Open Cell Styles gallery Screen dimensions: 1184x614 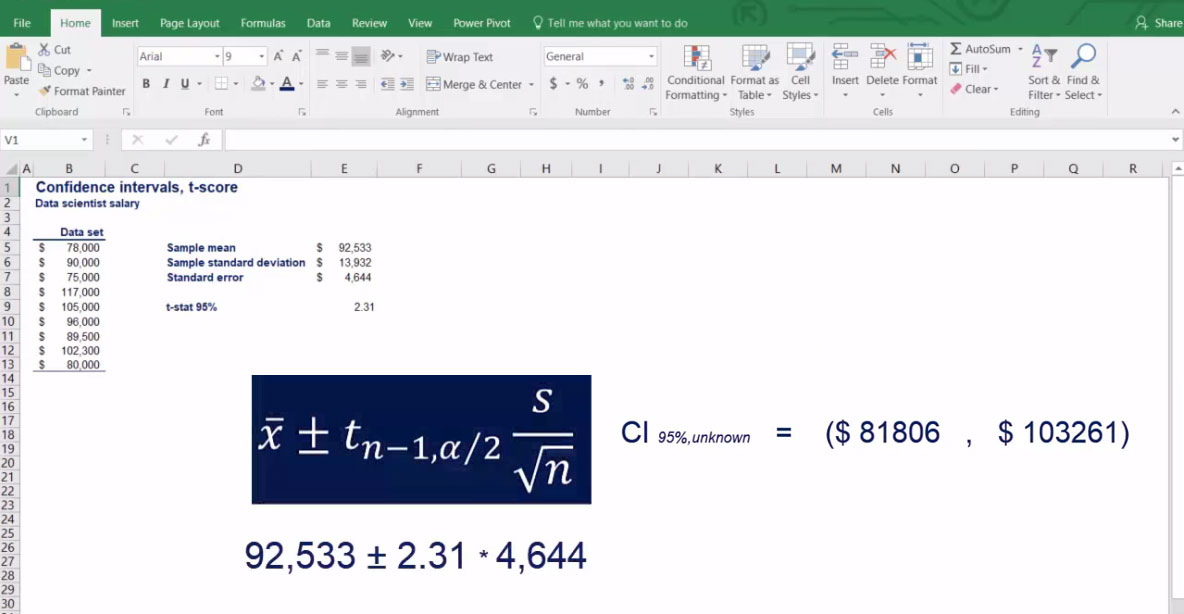coord(800,73)
